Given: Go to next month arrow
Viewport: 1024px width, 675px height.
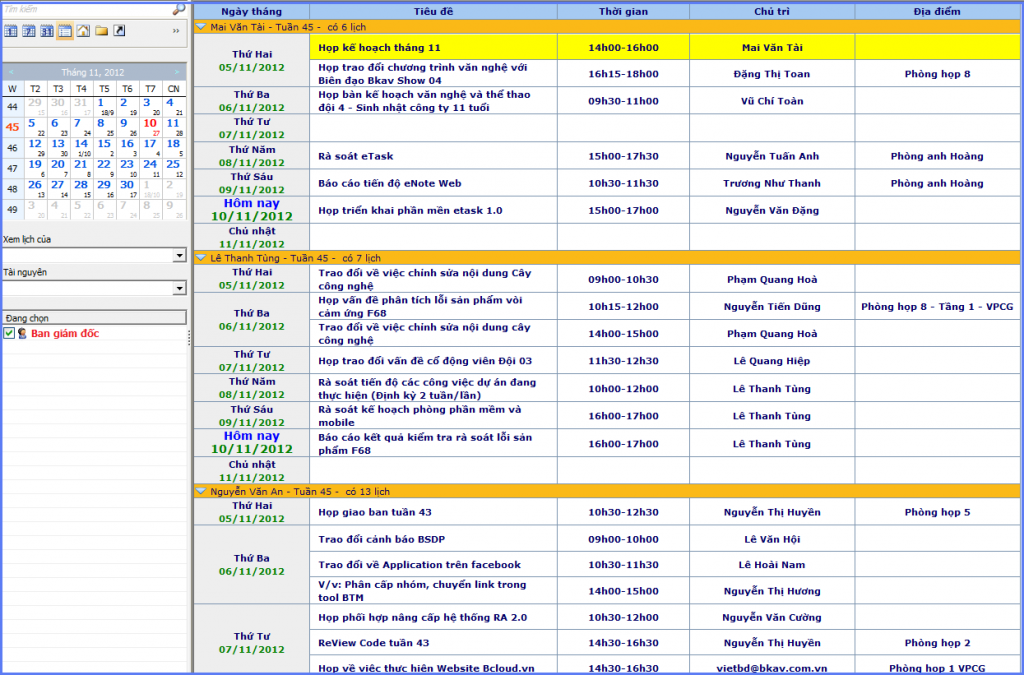Looking at the screenshot, I should point(176,72).
